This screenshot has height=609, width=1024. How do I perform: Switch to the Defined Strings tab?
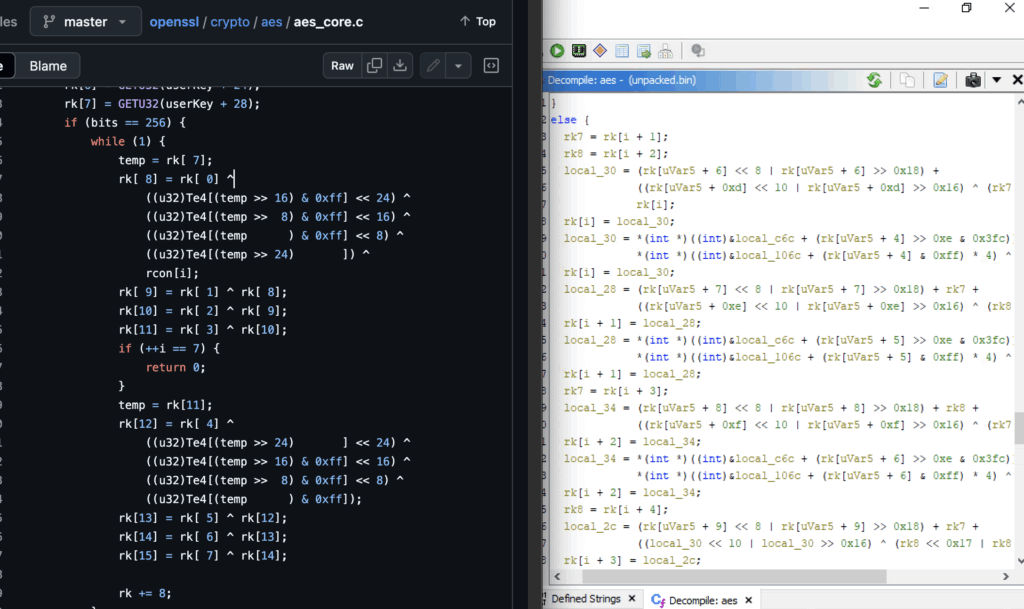pos(585,599)
